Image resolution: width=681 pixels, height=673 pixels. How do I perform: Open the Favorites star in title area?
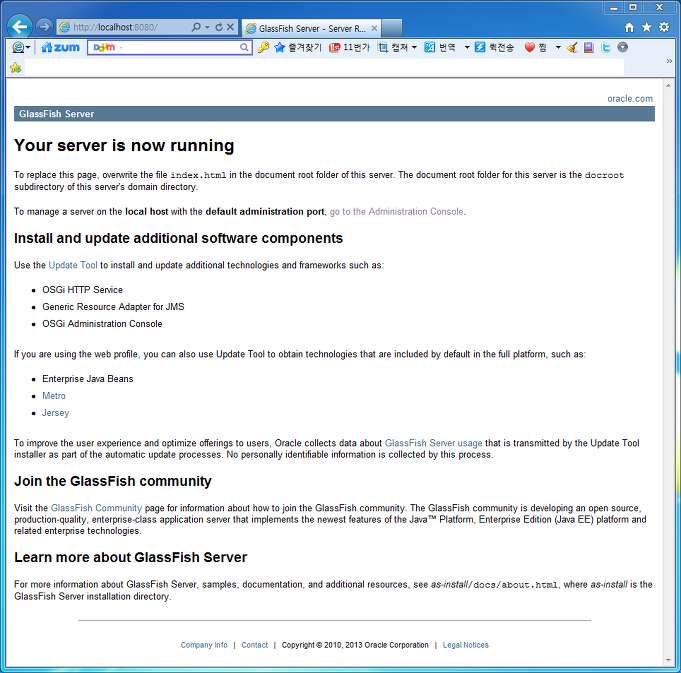pos(647,27)
